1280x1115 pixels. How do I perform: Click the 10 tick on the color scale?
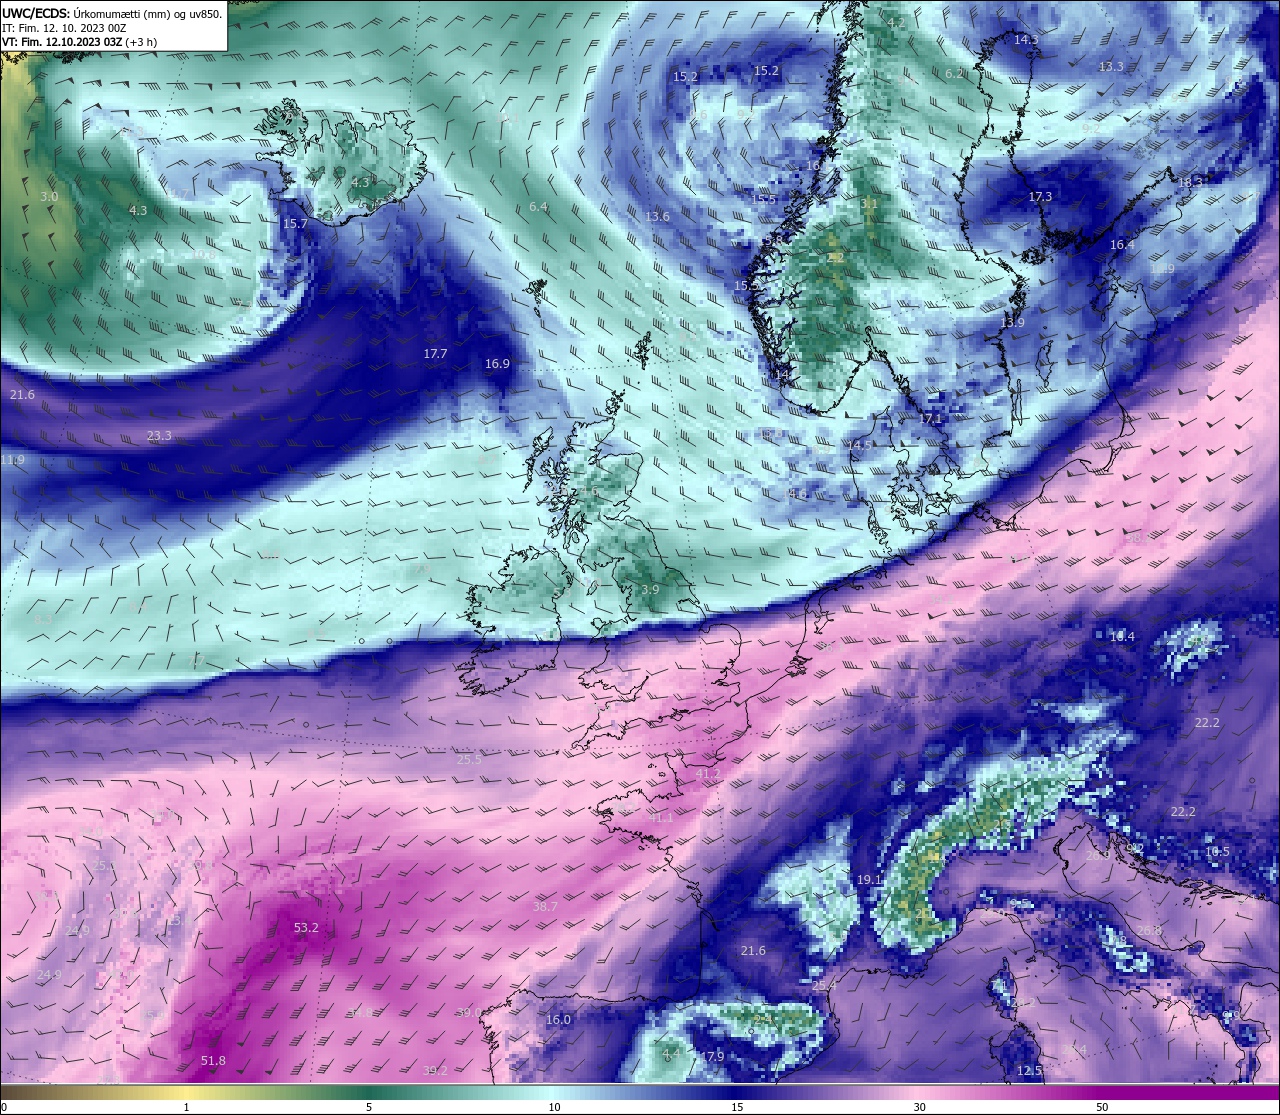(x=554, y=1107)
